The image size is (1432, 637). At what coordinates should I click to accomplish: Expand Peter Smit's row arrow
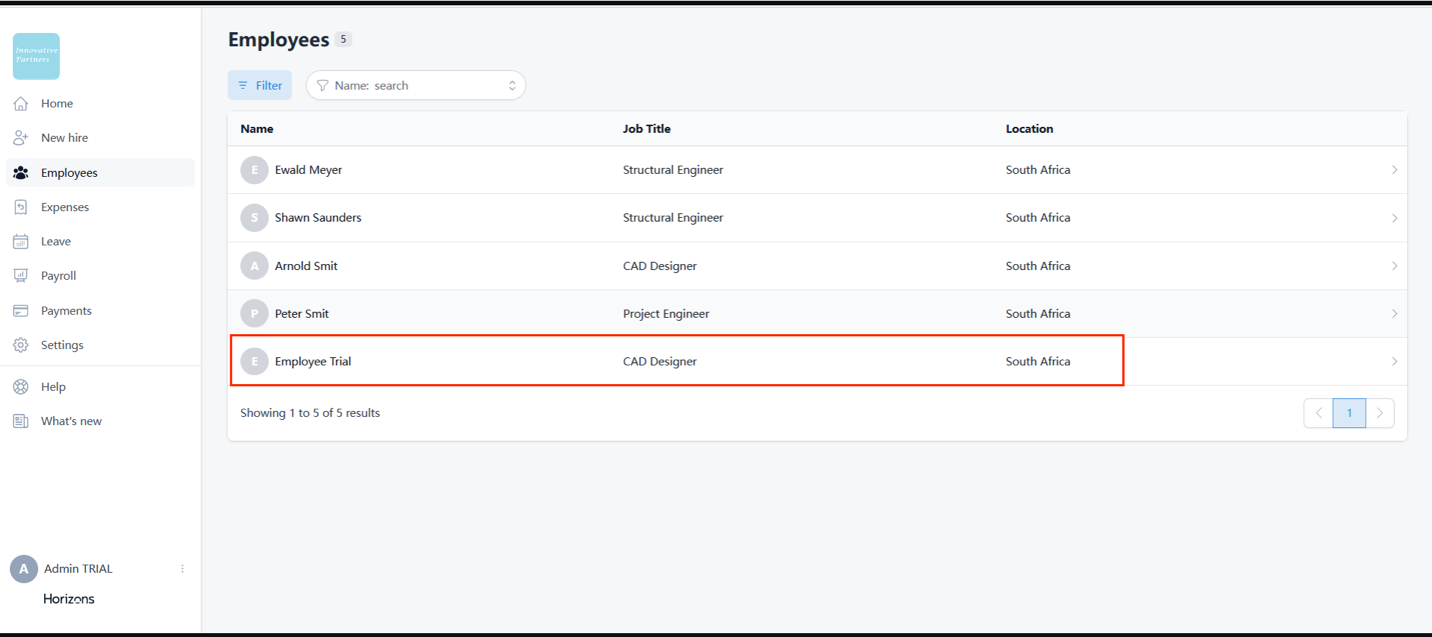click(x=1394, y=314)
